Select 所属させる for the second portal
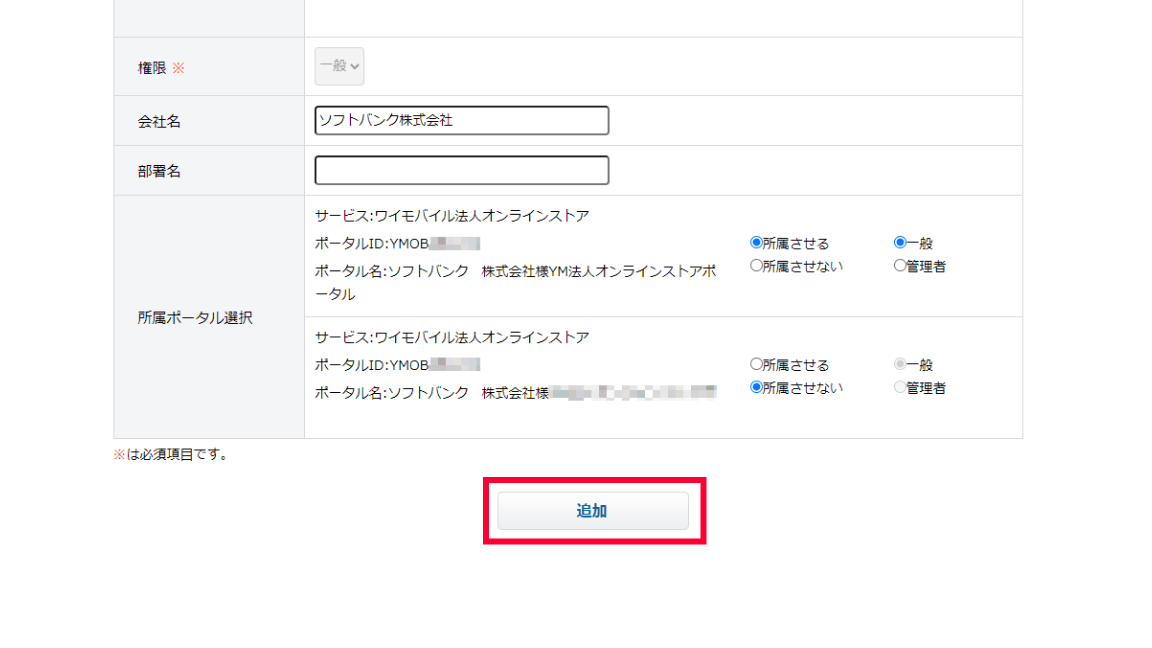This screenshot has width=1152, height=648. coord(757,365)
